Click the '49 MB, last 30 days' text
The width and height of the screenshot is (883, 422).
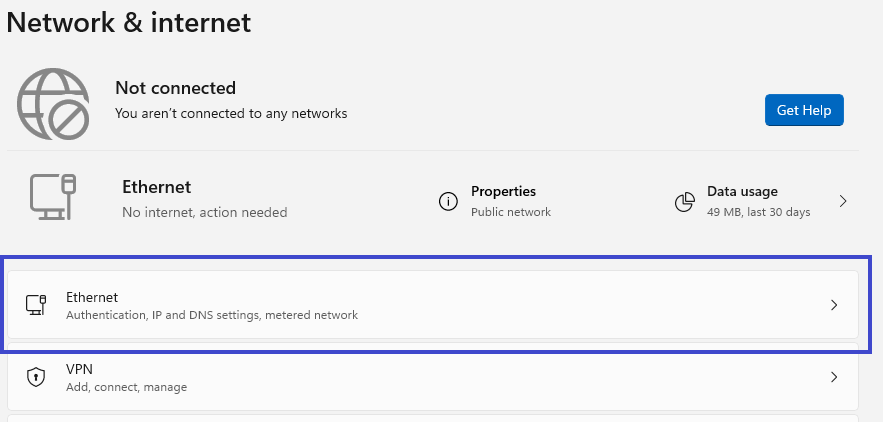tap(758, 212)
